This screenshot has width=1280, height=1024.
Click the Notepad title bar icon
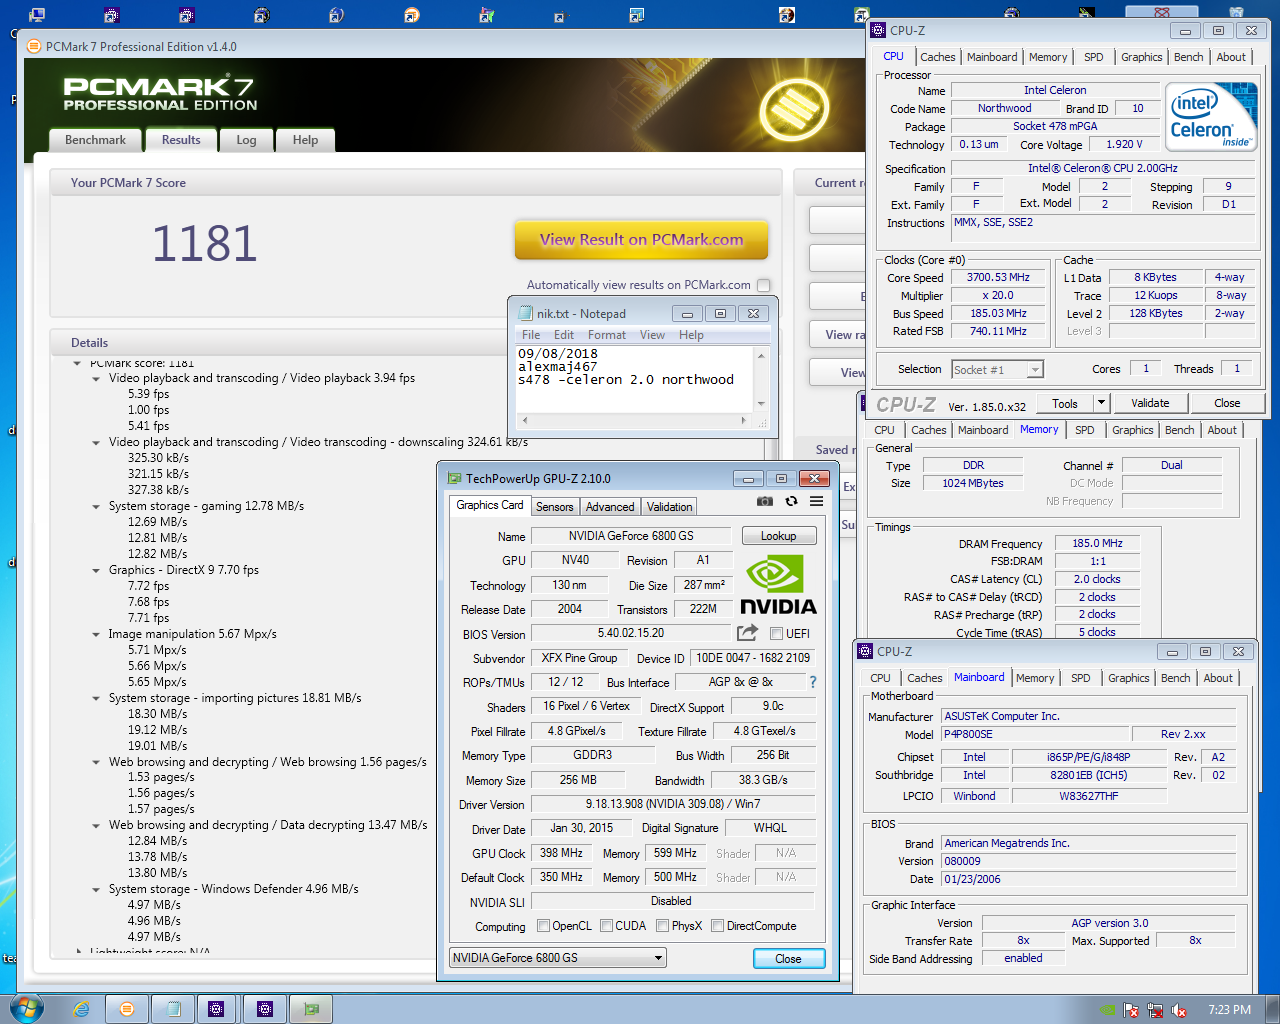point(525,313)
